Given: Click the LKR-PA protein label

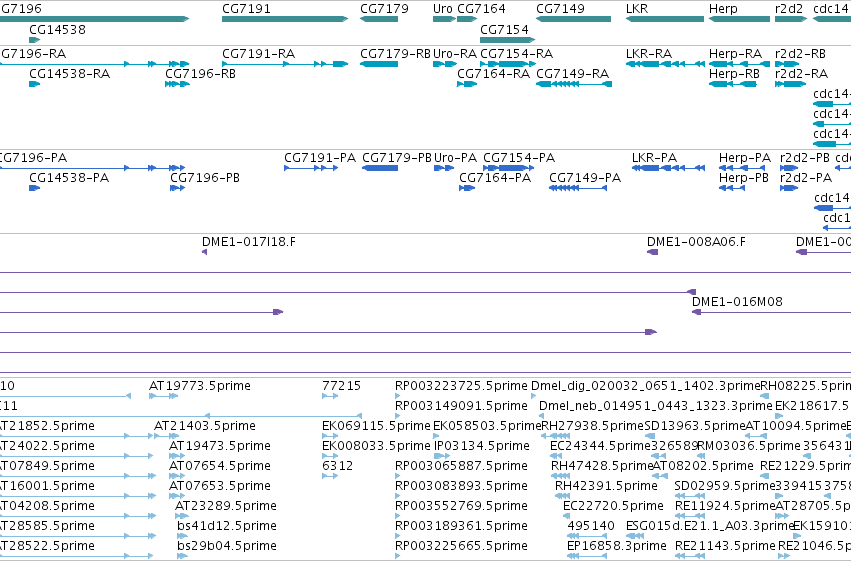Looking at the screenshot, I should pos(654,158).
